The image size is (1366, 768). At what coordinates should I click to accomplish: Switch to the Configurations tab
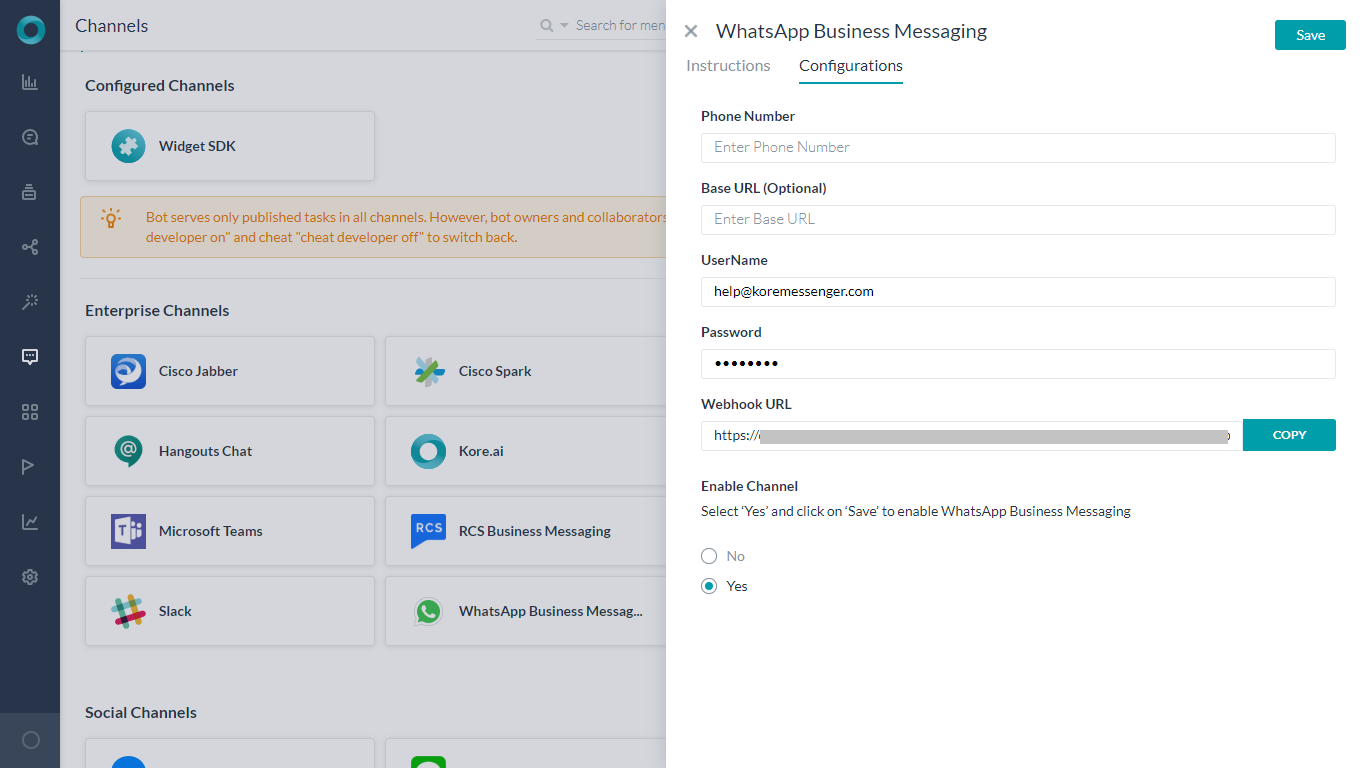click(x=851, y=66)
